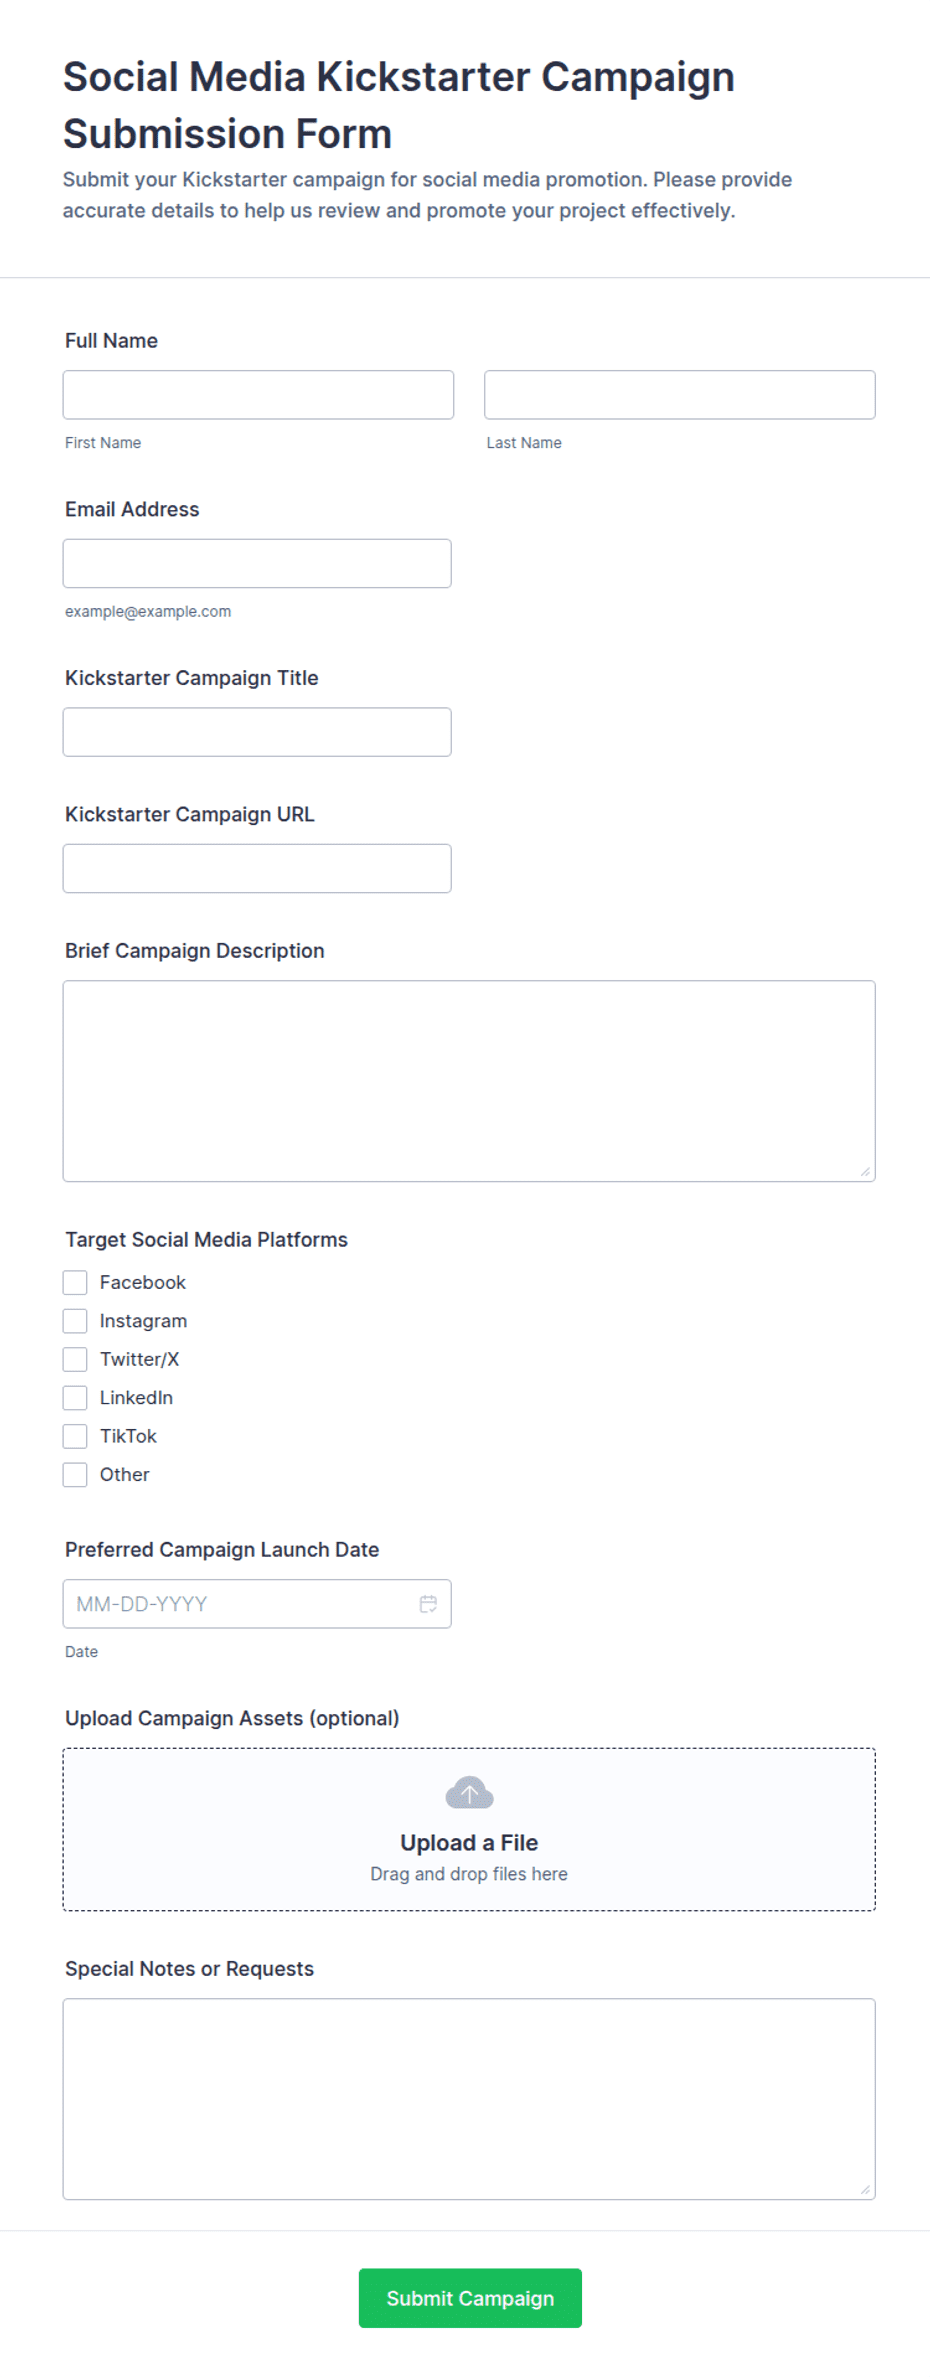930x2377 pixels.
Task: Click the drag and drop files area
Action: (469, 1829)
